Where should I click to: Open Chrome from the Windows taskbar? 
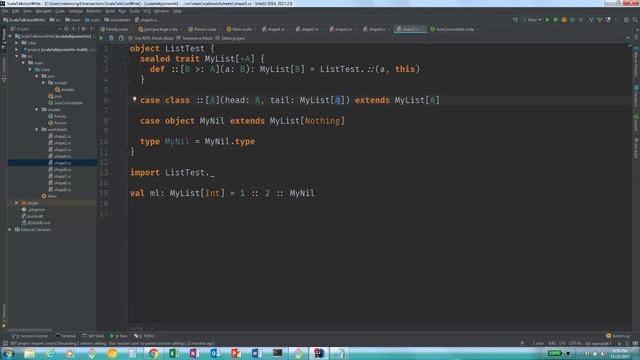pyautogui.click(x=153, y=353)
